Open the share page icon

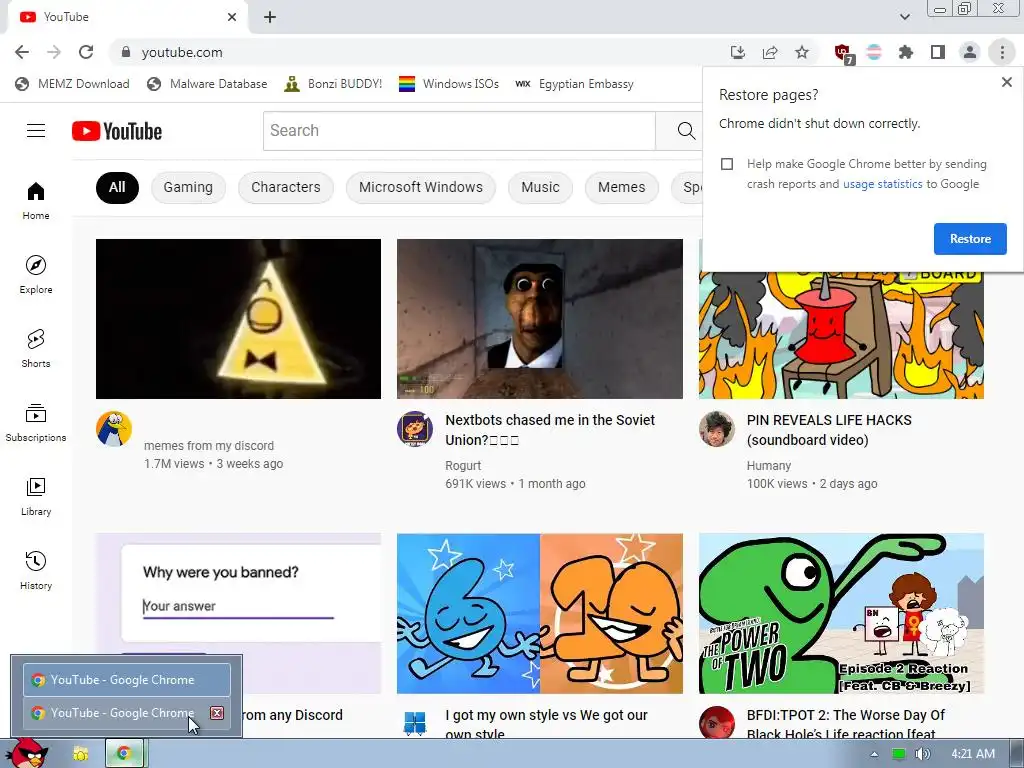[x=770, y=52]
